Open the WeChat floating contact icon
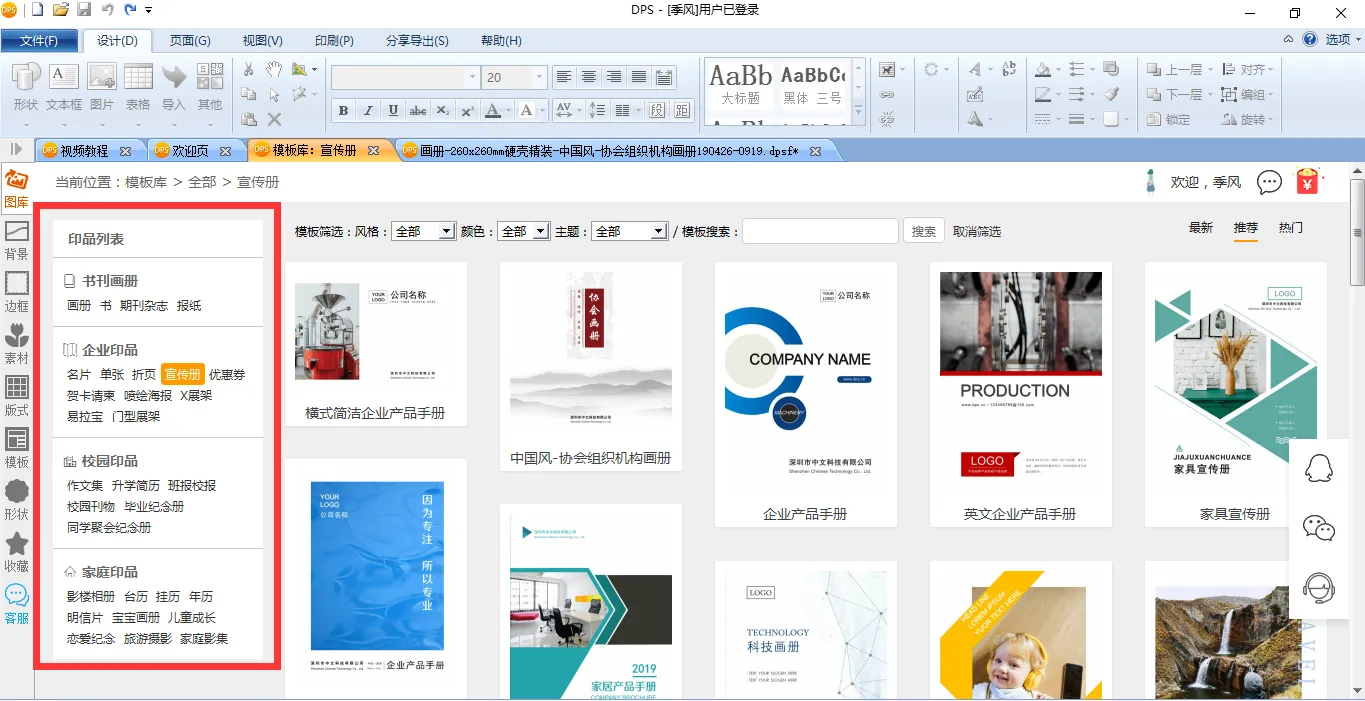 click(1319, 527)
